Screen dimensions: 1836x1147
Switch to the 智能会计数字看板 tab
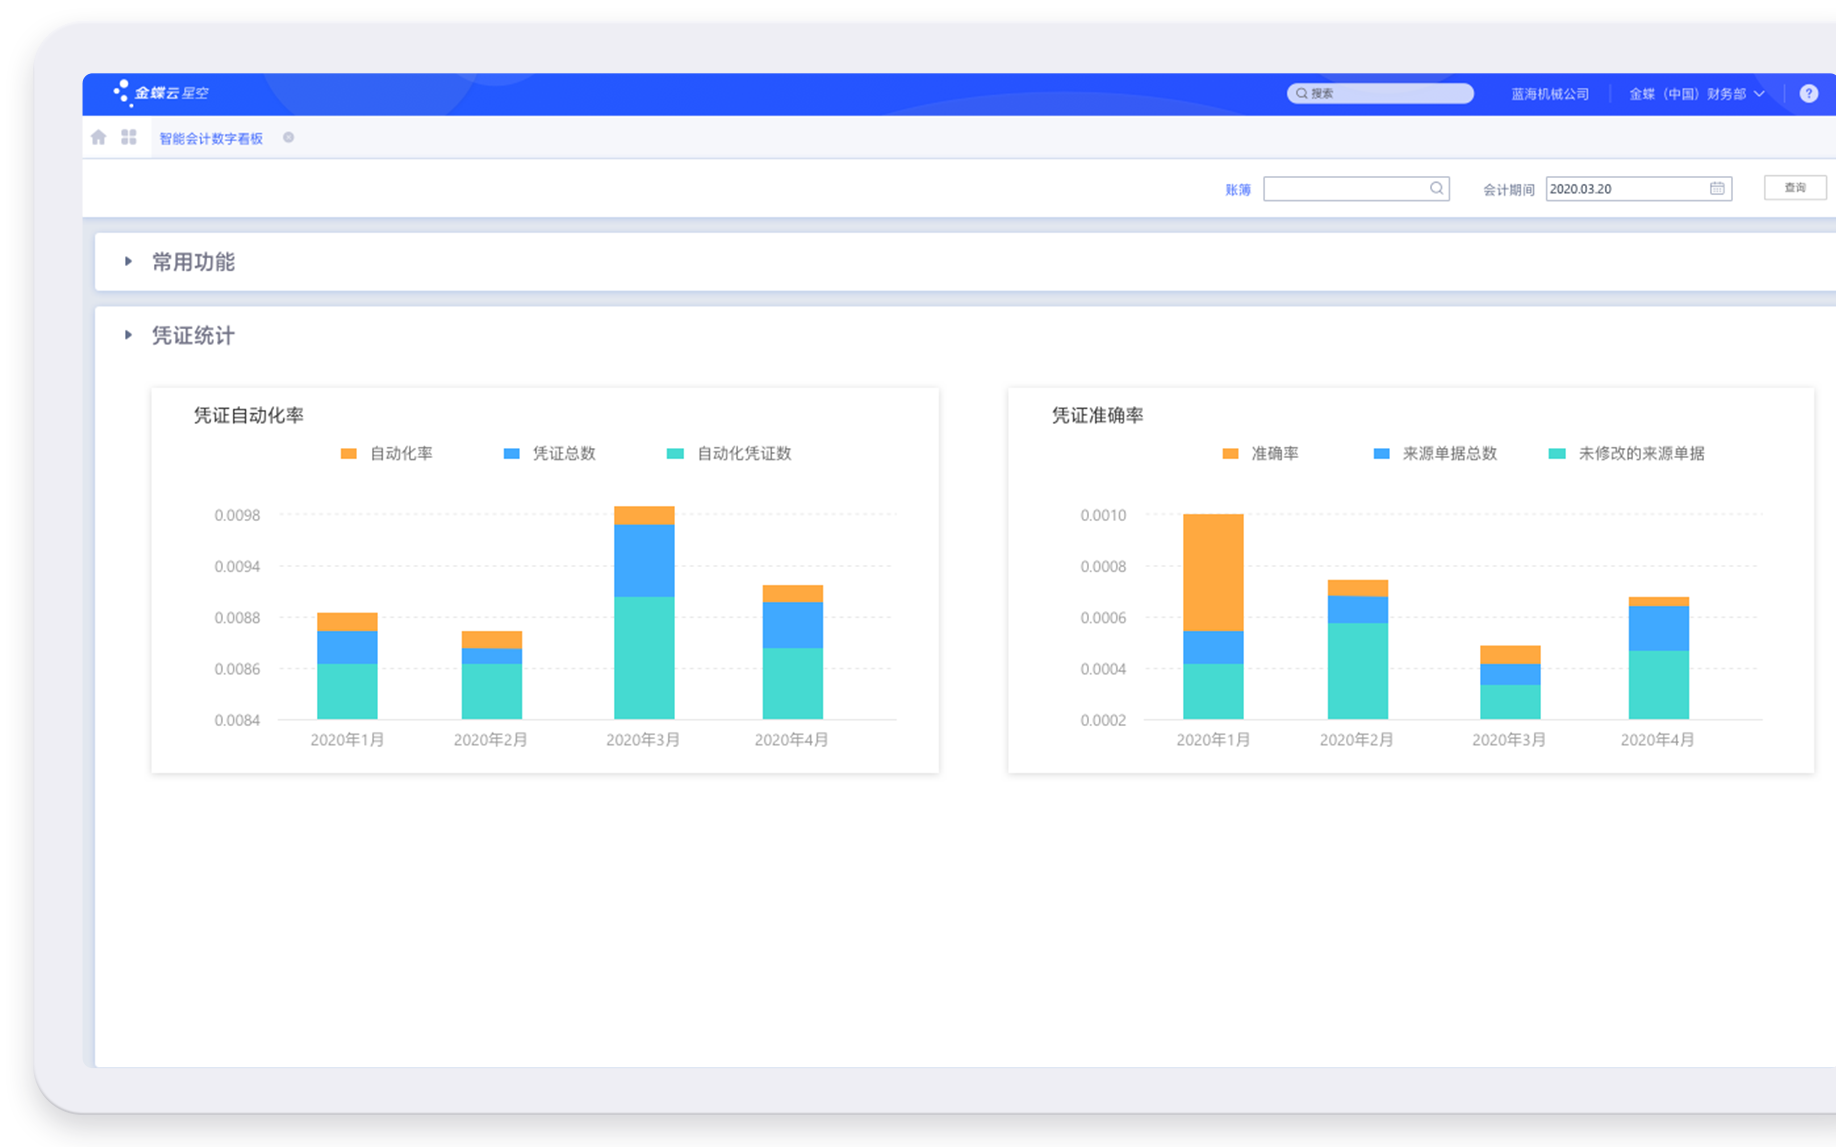pyautogui.click(x=211, y=139)
